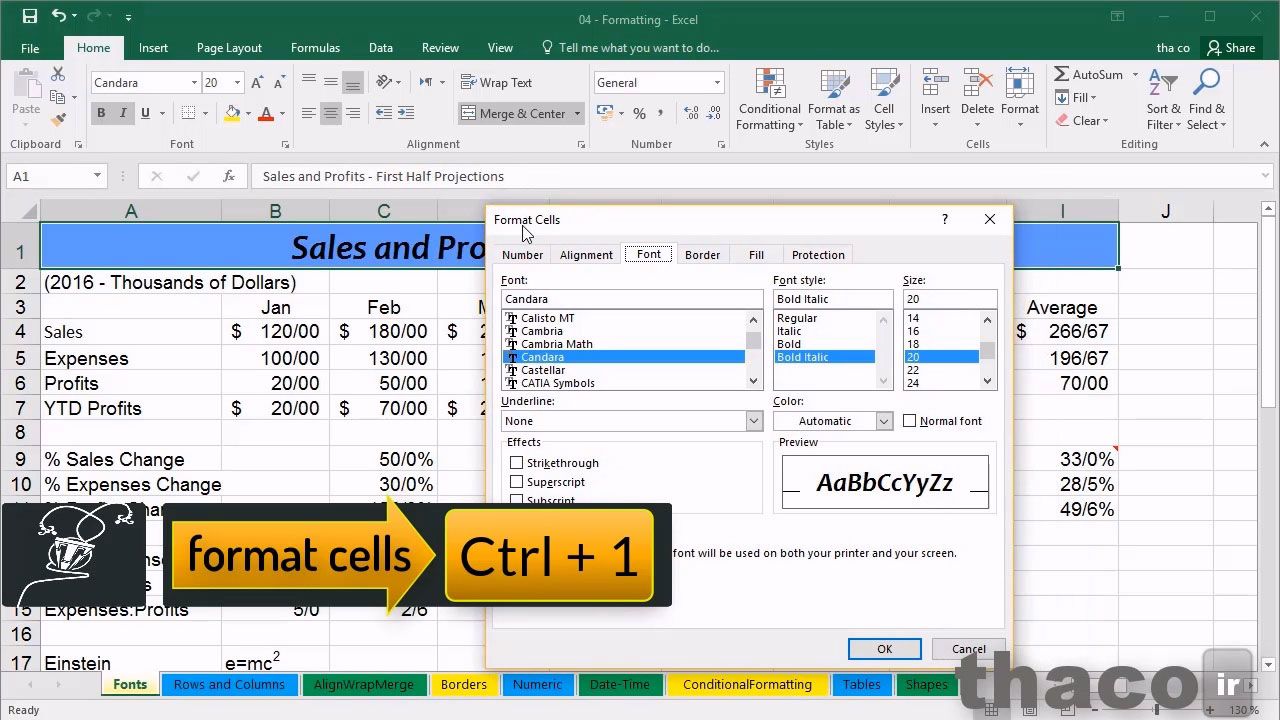The image size is (1280, 720).
Task: Tick the Strikethrough checkbox
Action: point(516,463)
